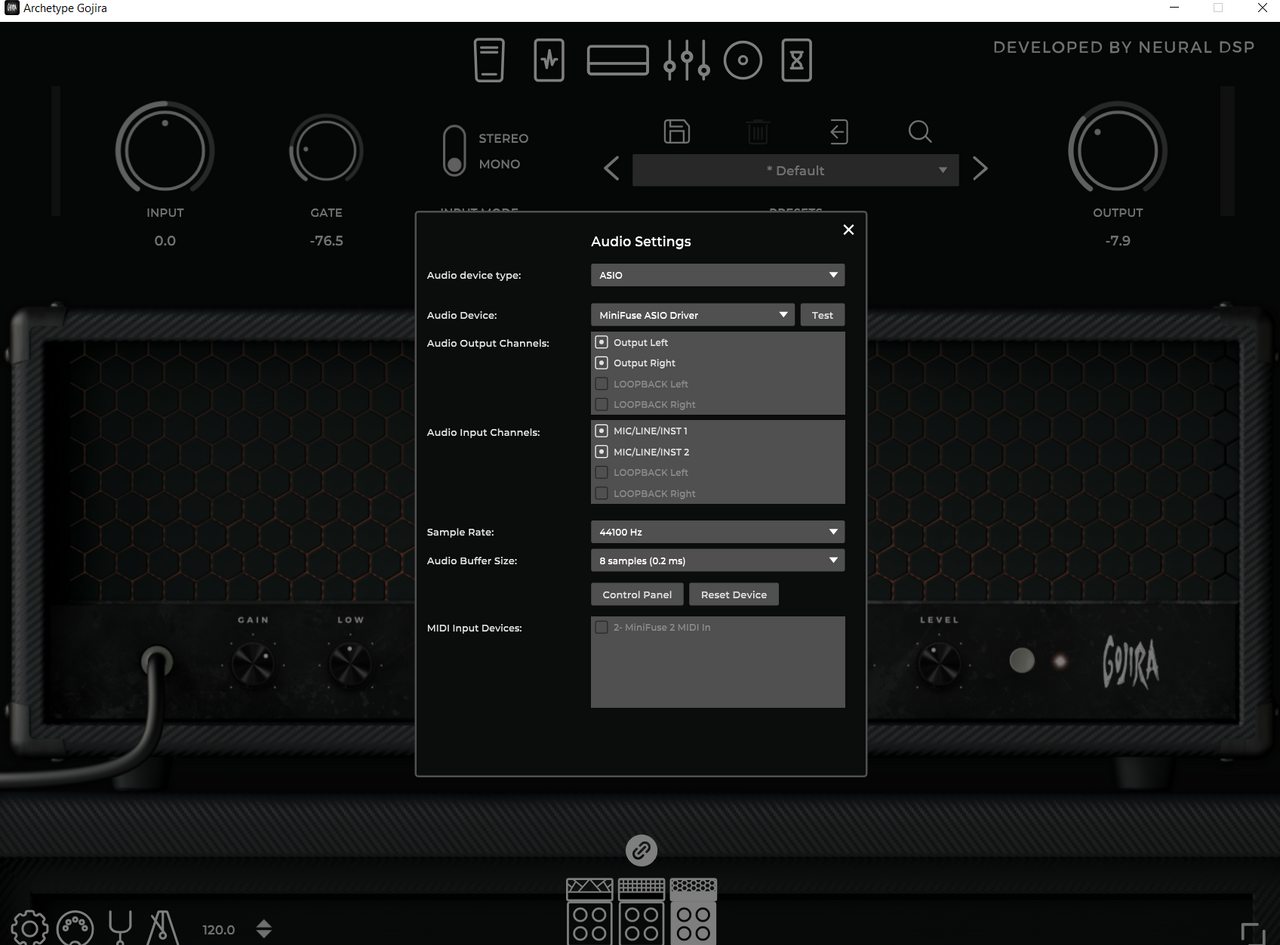Open the graphic EQ sliders section
The height and width of the screenshot is (945, 1280).
[687, 60]
